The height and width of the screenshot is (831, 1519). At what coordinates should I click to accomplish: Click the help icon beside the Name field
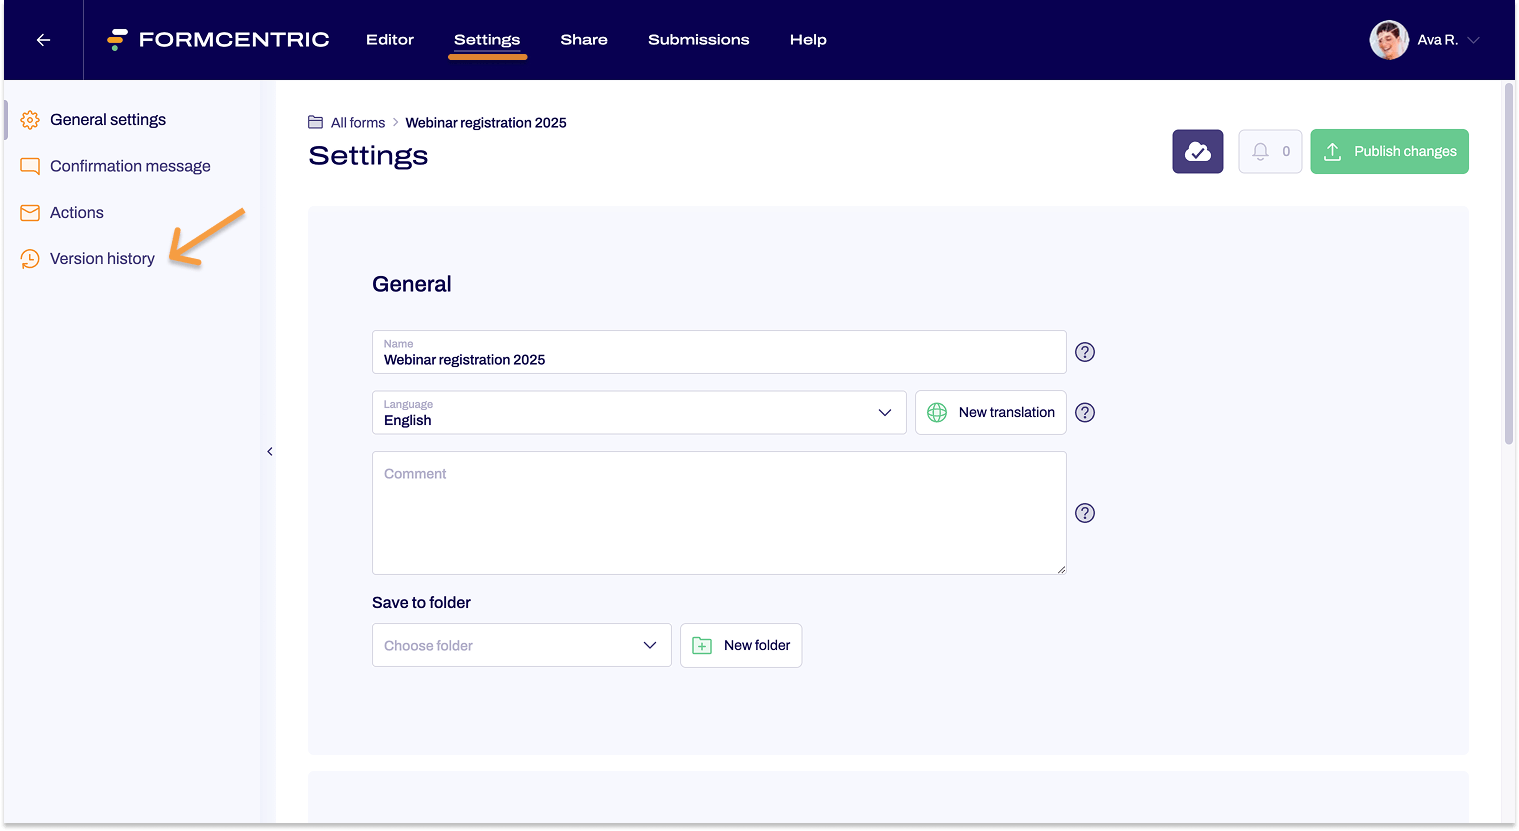click(1085, 352)
